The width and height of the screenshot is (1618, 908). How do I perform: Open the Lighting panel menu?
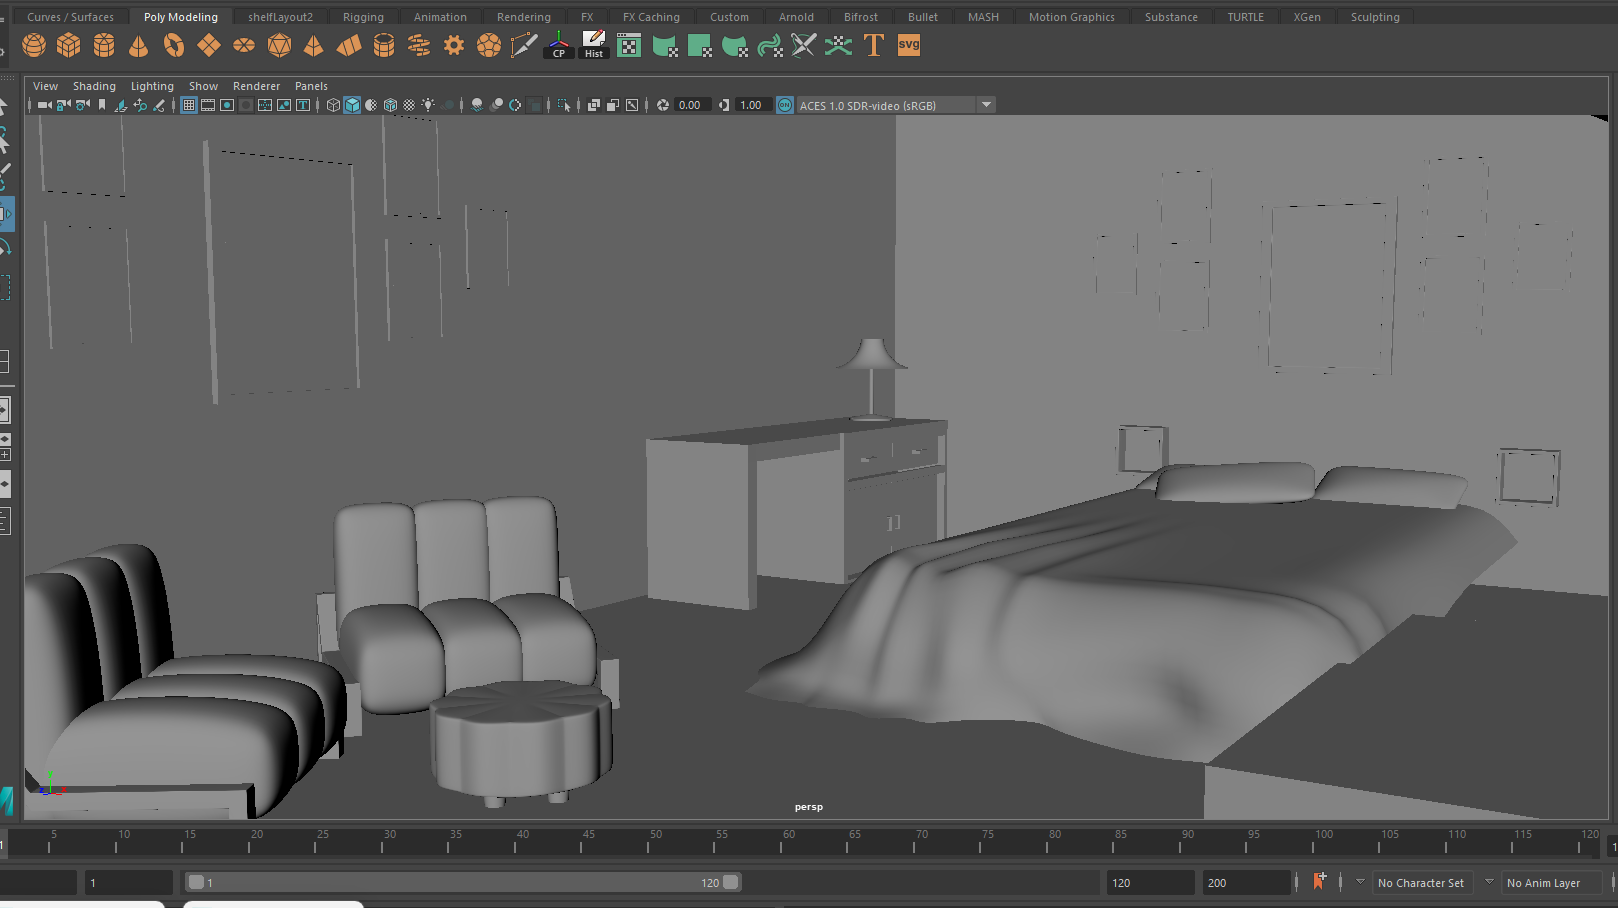click(152, 86)
